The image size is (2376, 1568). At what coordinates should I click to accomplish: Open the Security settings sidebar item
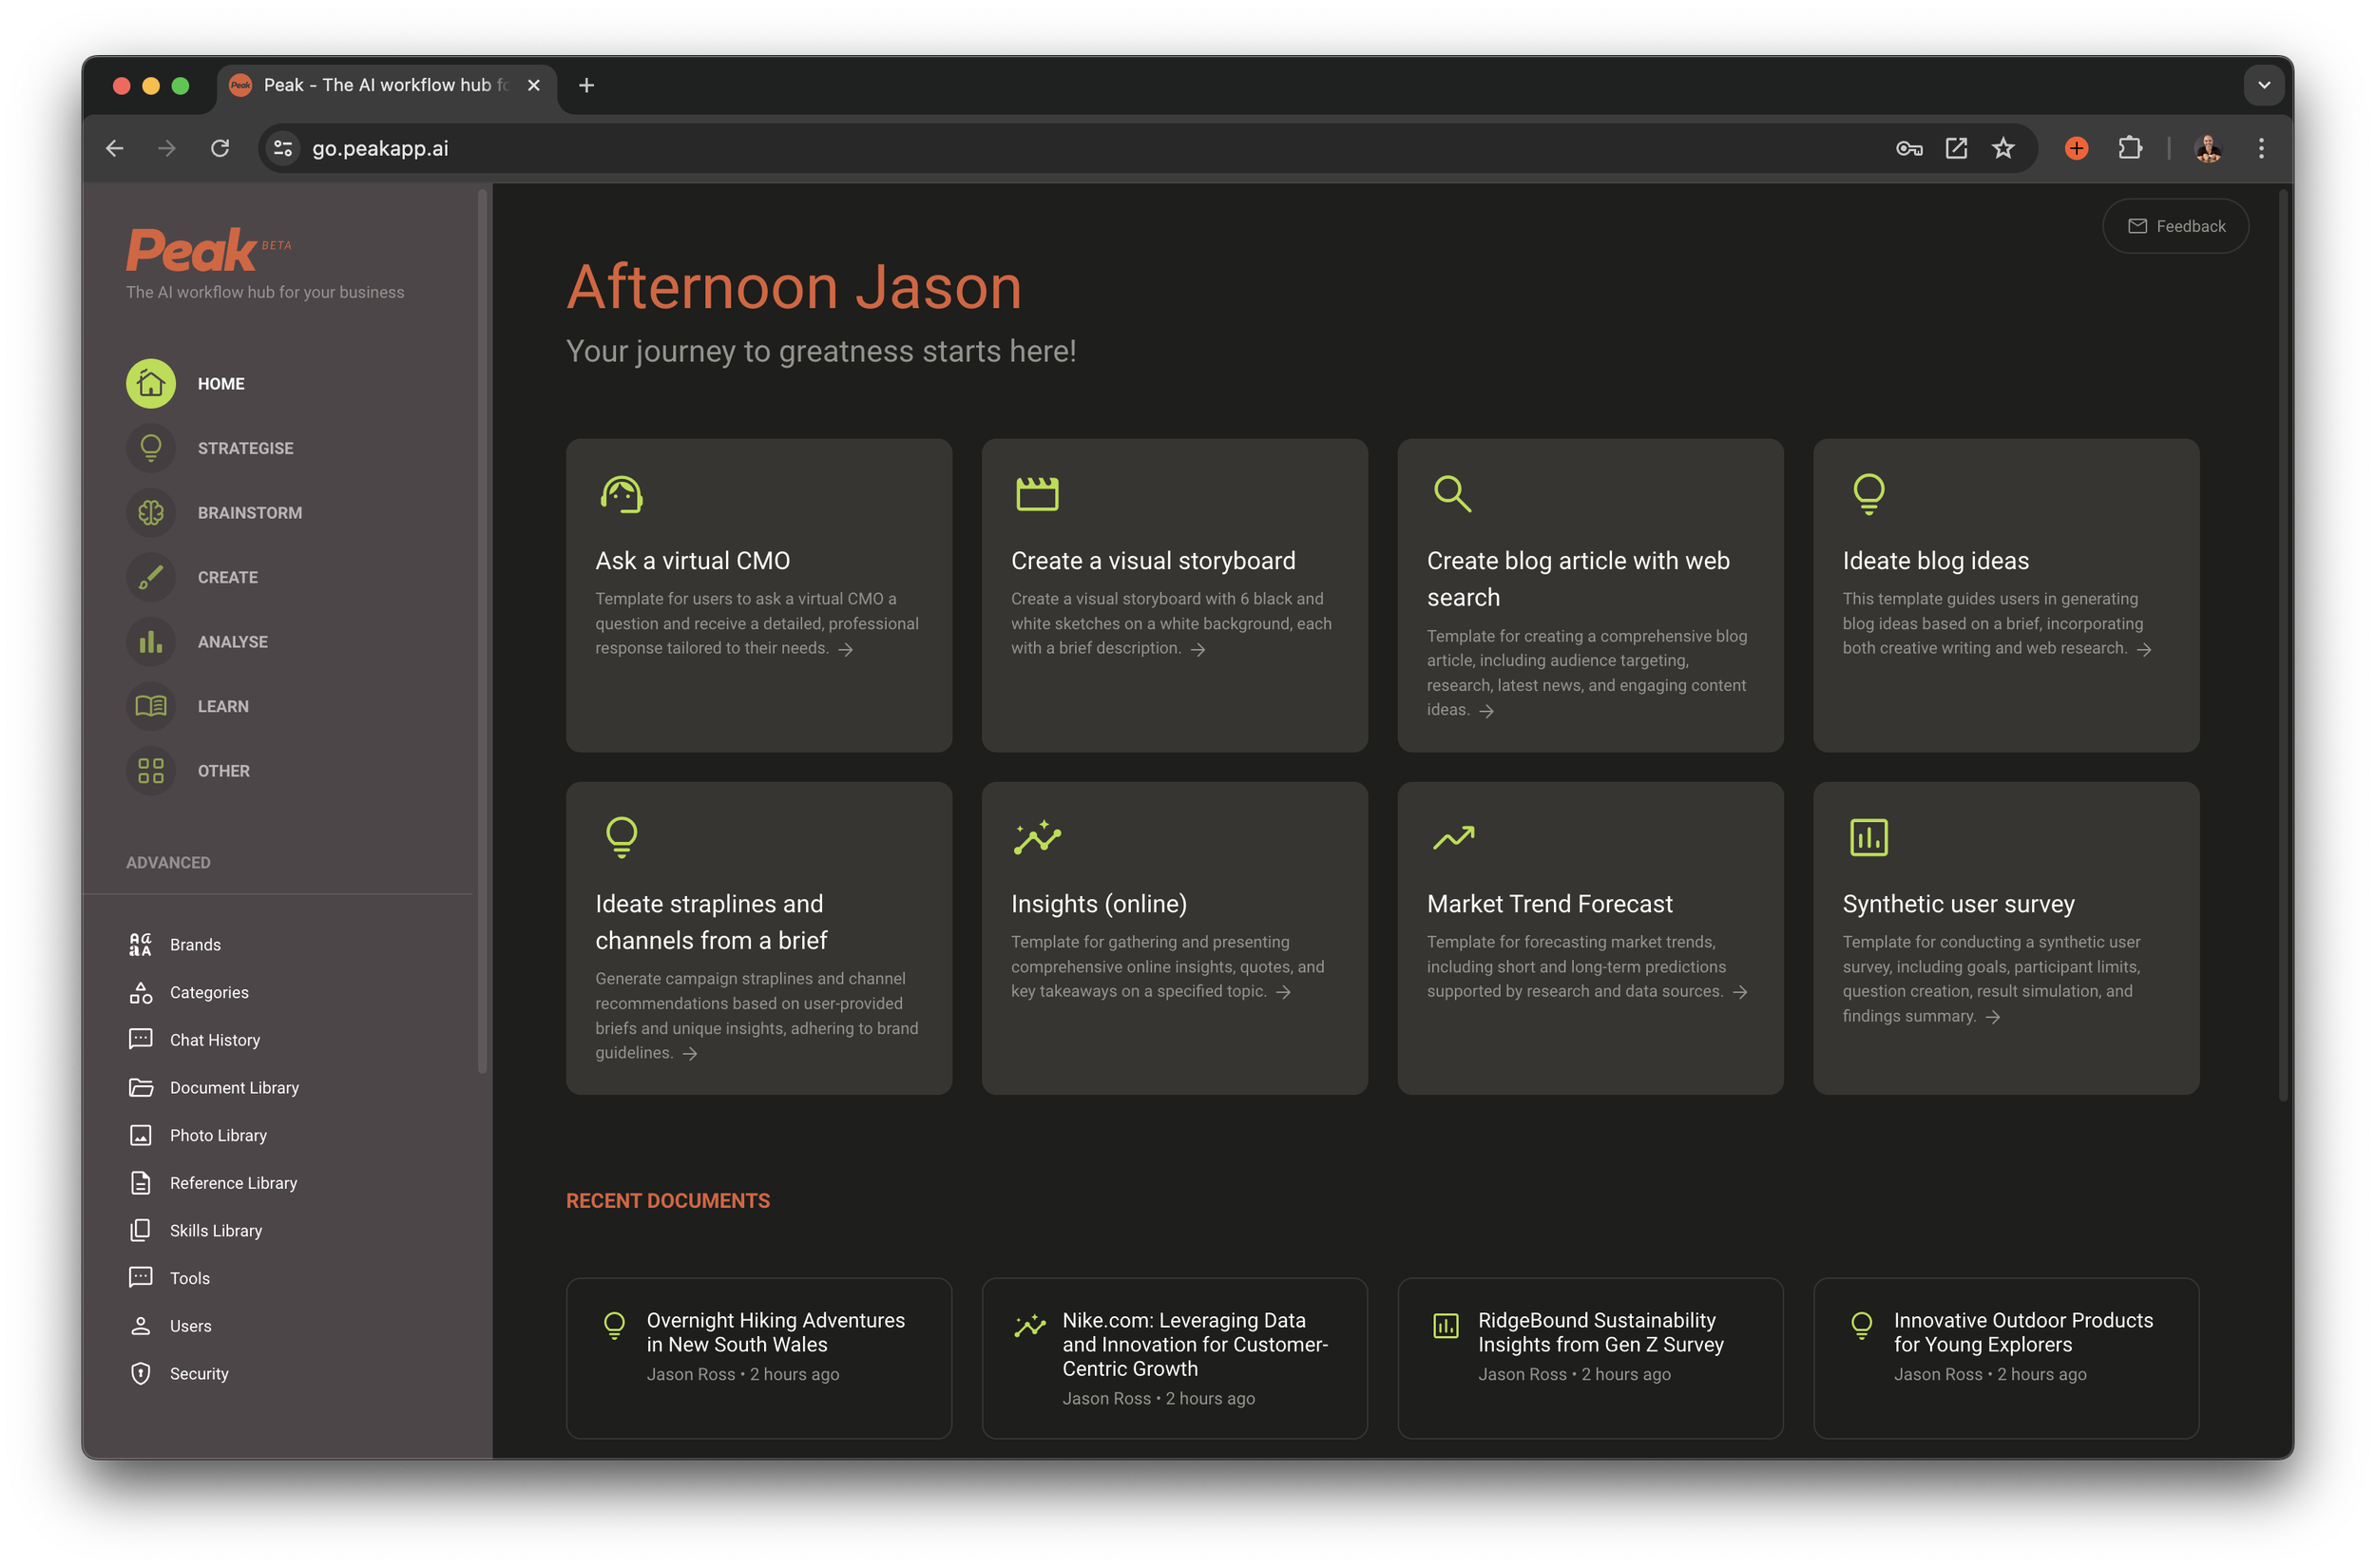pos(198,1372)
